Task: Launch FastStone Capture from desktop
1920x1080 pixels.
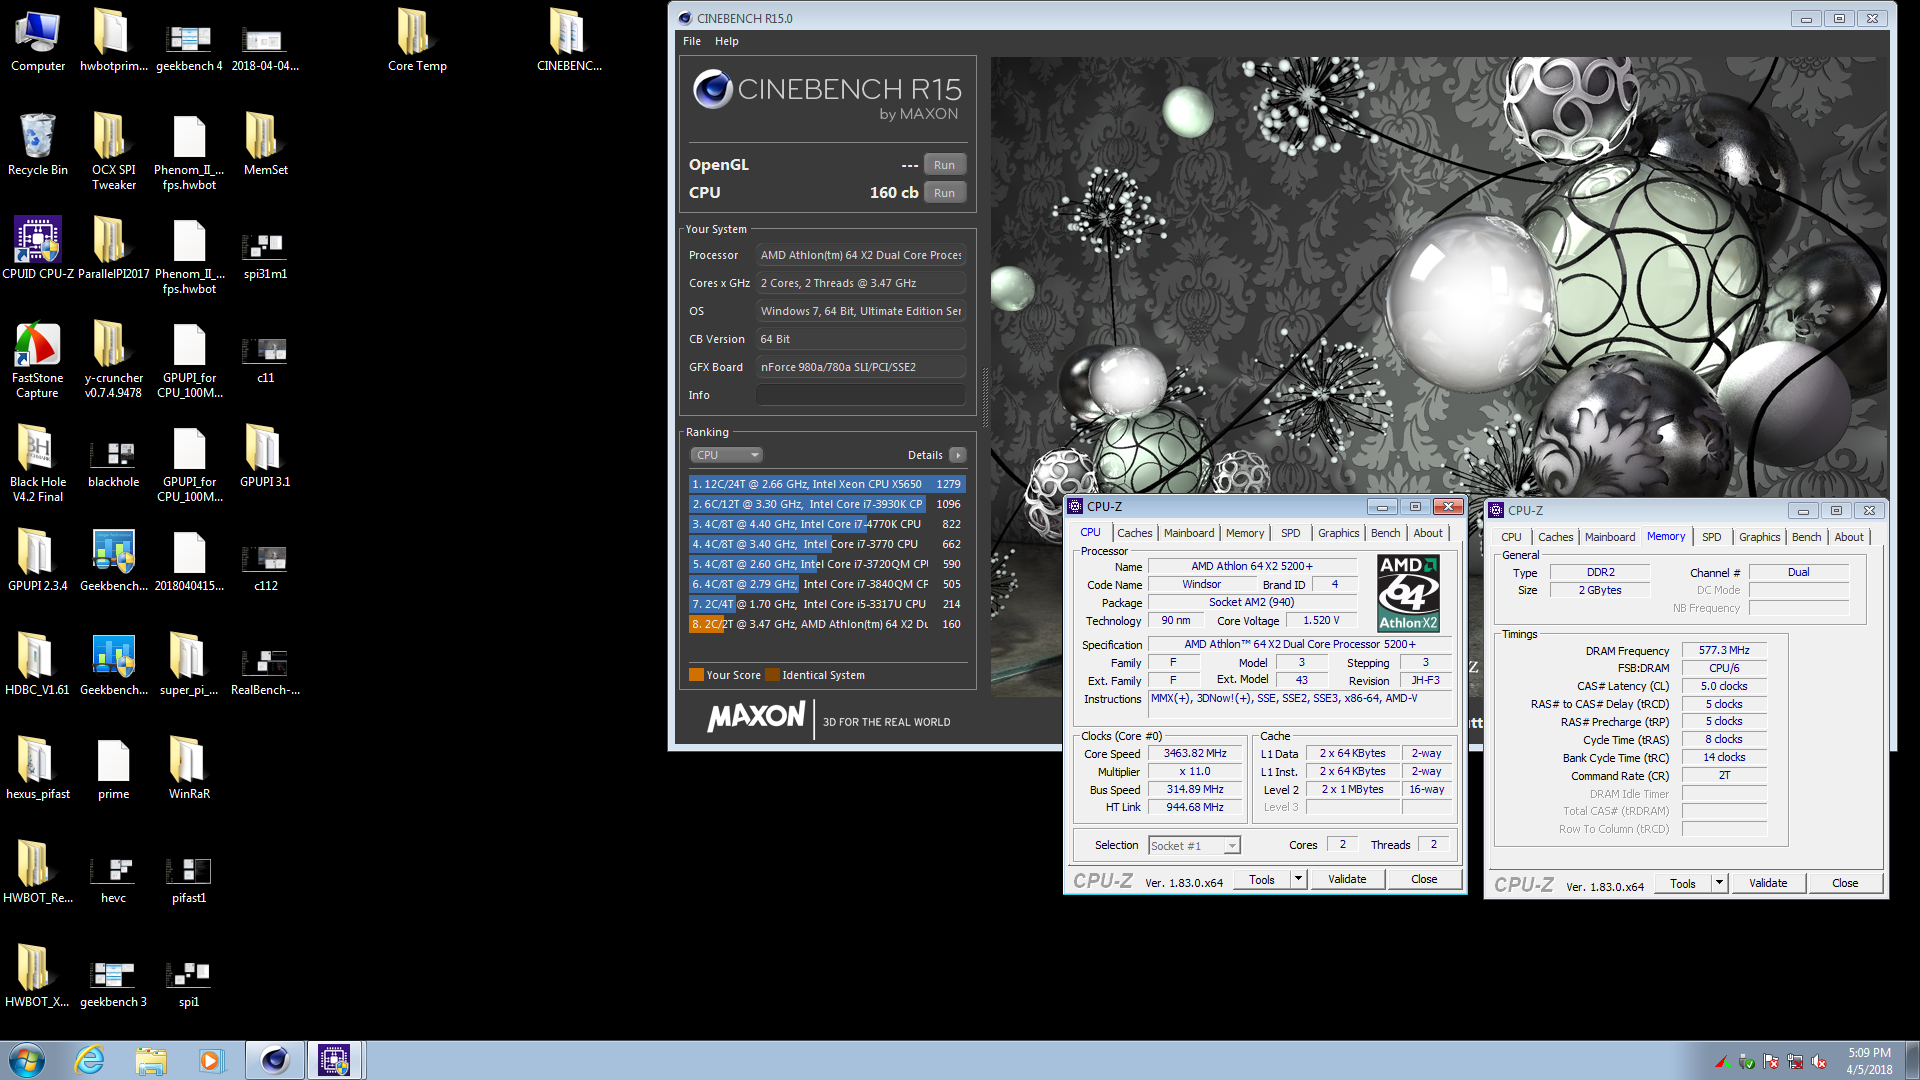Action: pyautogui.click(x=38, y=360)
